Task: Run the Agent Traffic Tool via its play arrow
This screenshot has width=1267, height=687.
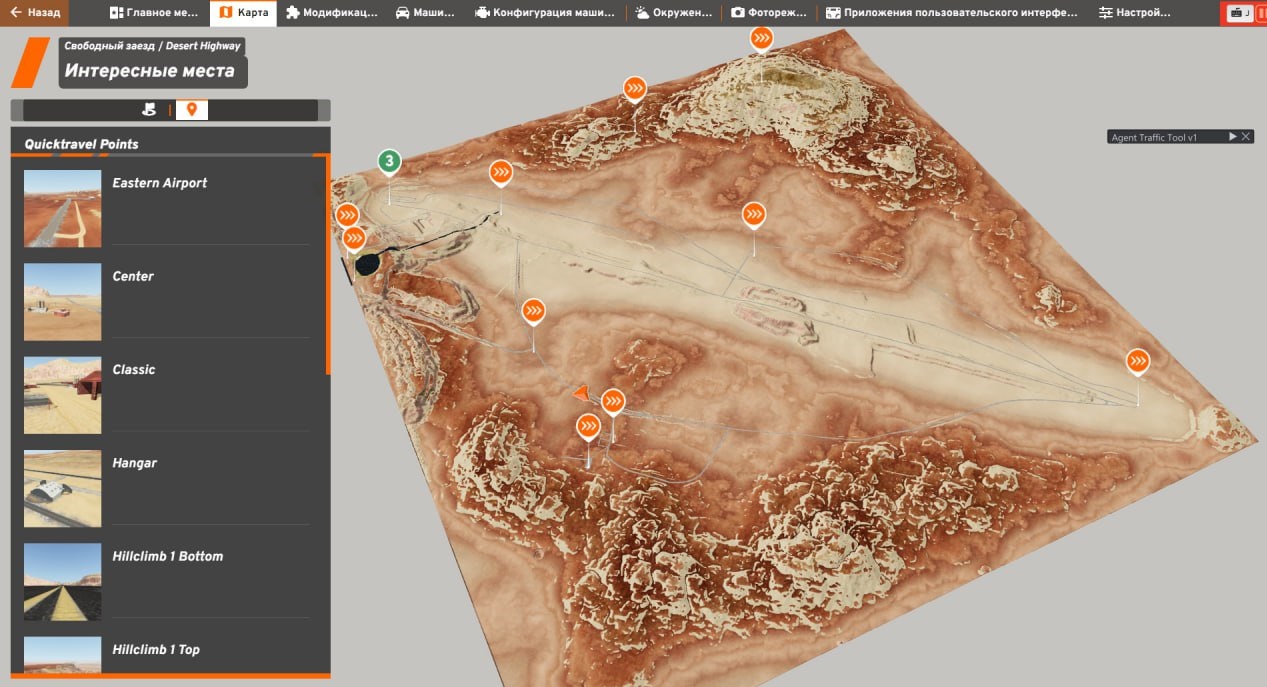Action: [x=1232, y=136]
